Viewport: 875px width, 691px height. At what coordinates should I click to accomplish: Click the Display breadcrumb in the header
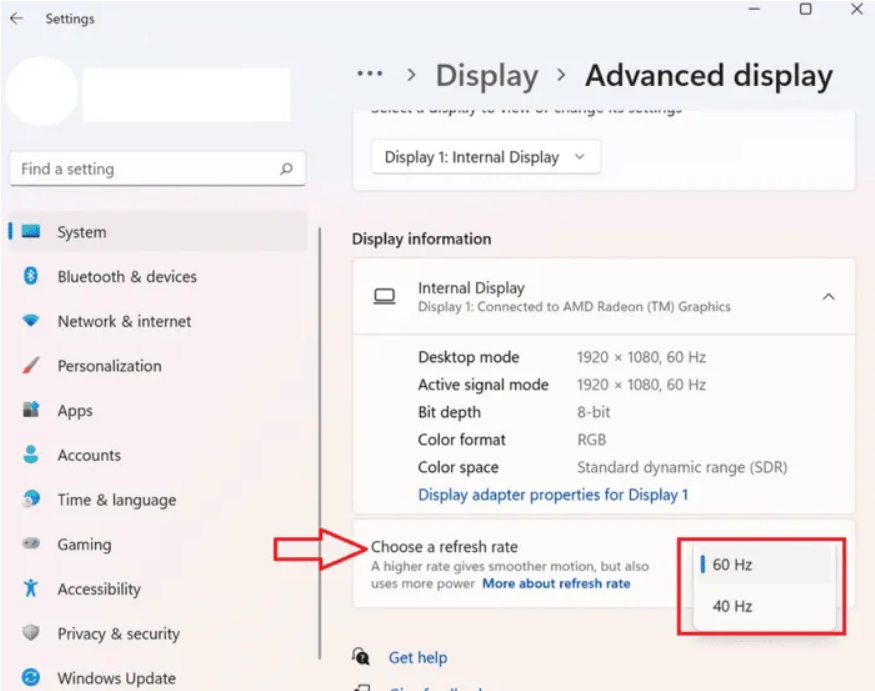coord(487,76)
